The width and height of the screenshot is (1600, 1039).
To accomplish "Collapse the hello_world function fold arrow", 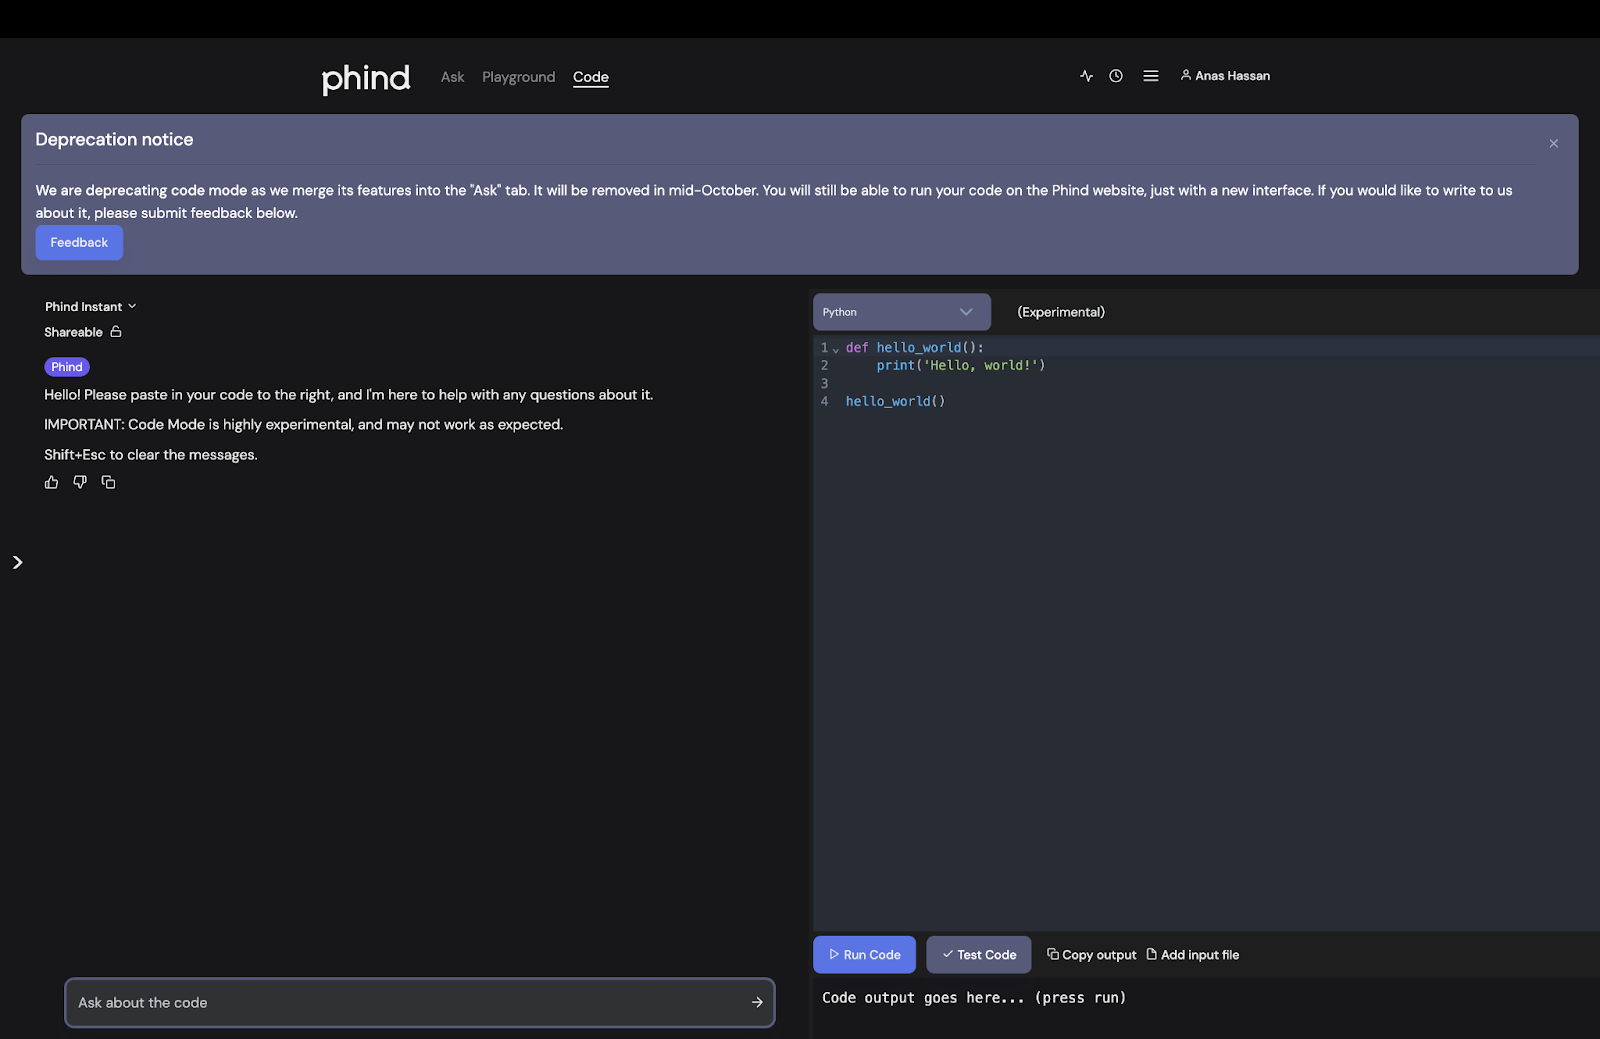I will click(x=836, y=349).
